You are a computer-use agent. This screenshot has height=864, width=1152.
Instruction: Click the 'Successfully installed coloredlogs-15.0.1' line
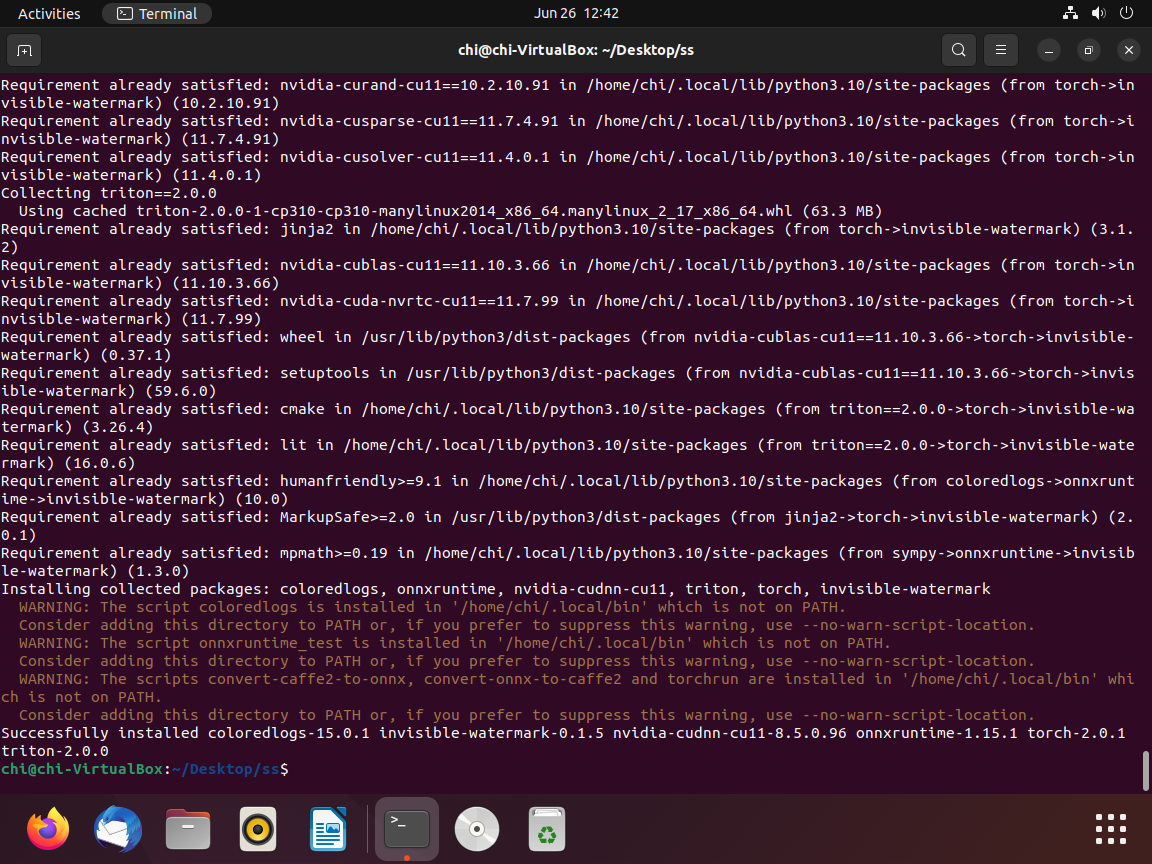(563, 733)
